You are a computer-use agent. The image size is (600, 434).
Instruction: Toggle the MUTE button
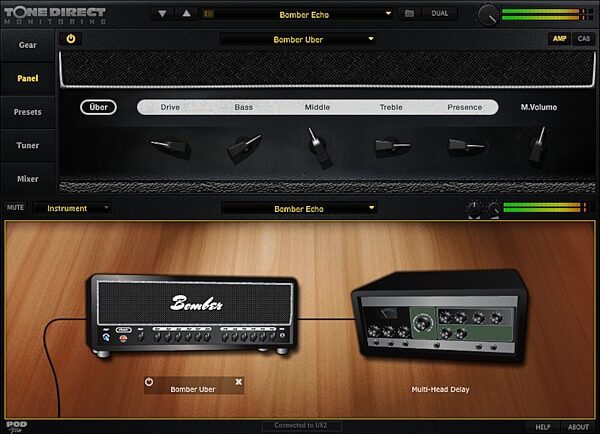coord(15,207)
